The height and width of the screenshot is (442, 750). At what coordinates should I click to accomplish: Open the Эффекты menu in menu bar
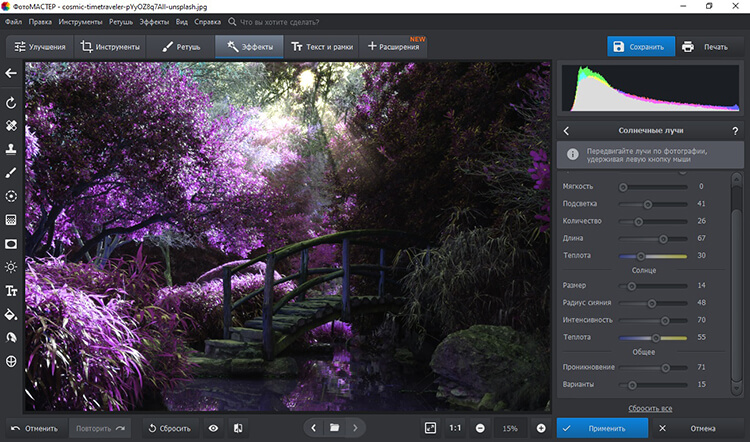[153, 20]
